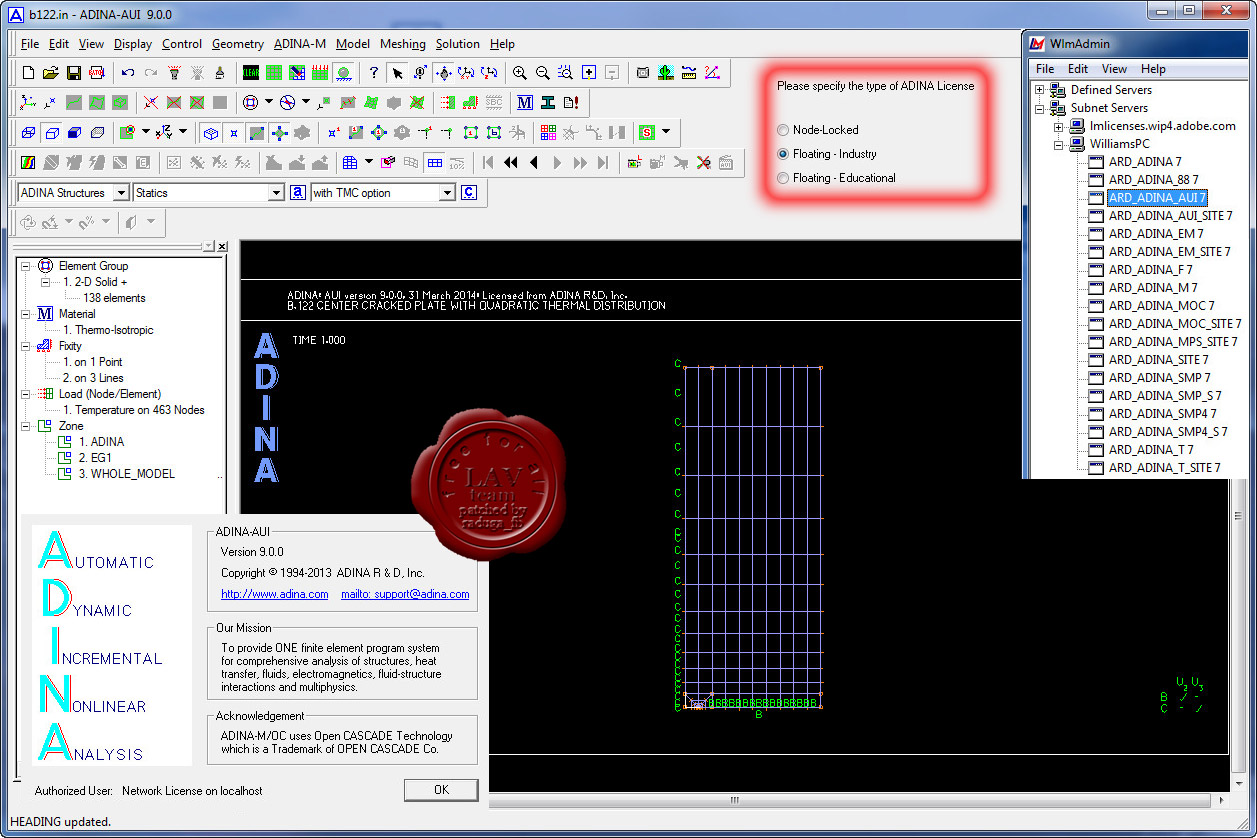Click the Element Group circle icon in toolbar
The height and width of the screenshot is (838, 1257).
250,102
